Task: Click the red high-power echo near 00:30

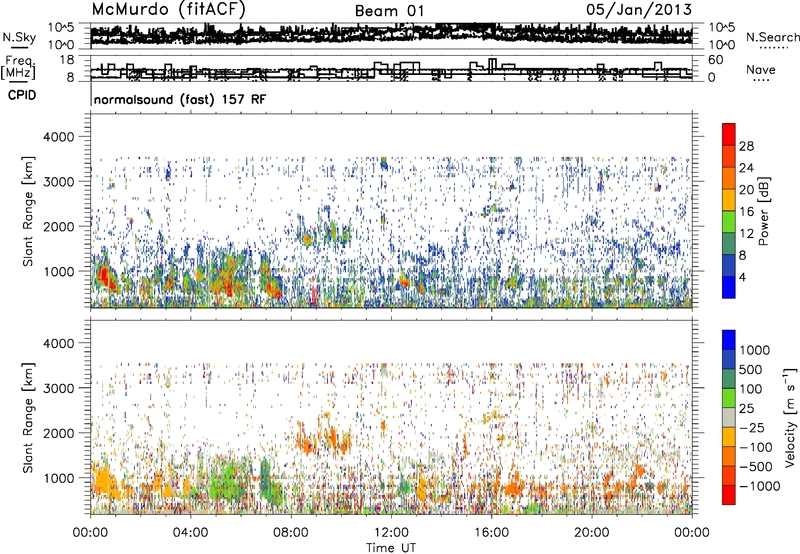Action: point(104,277)
